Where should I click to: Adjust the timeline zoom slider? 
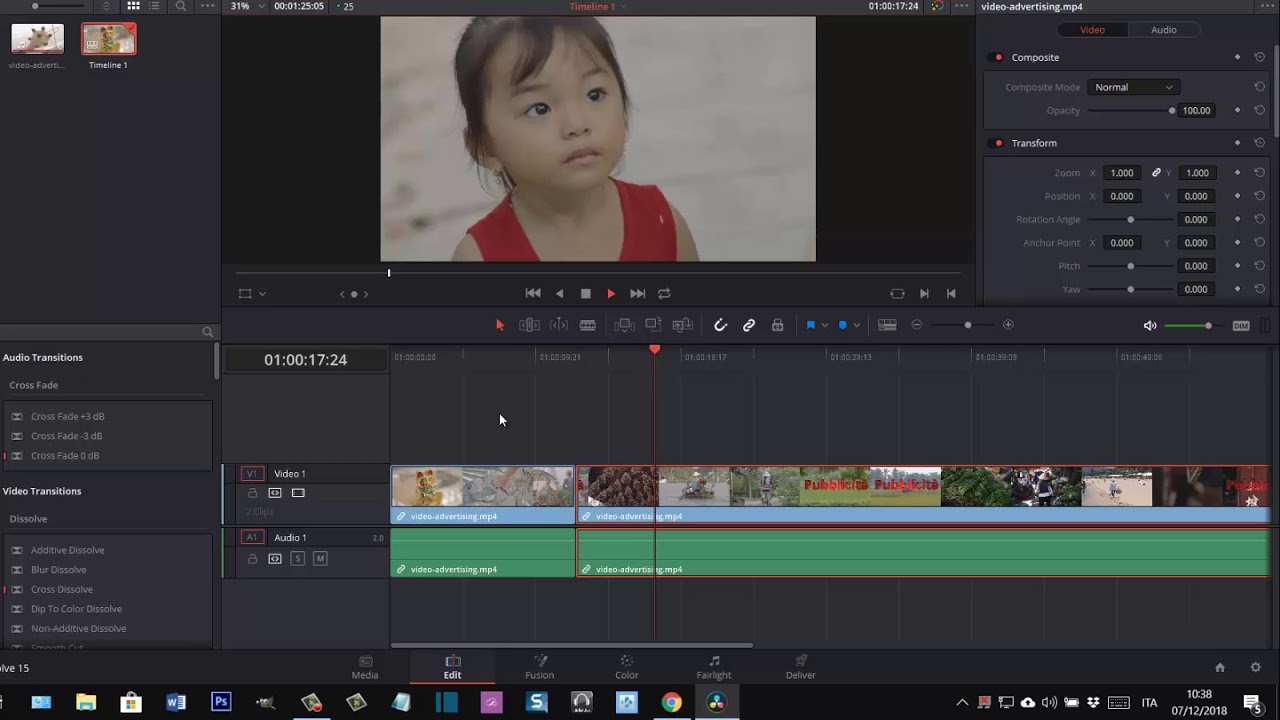coord(967,325)
